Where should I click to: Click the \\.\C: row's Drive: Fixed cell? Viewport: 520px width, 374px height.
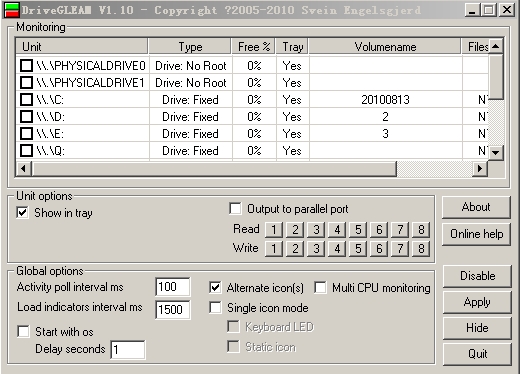pyautogui.click(x=190, y=99)
